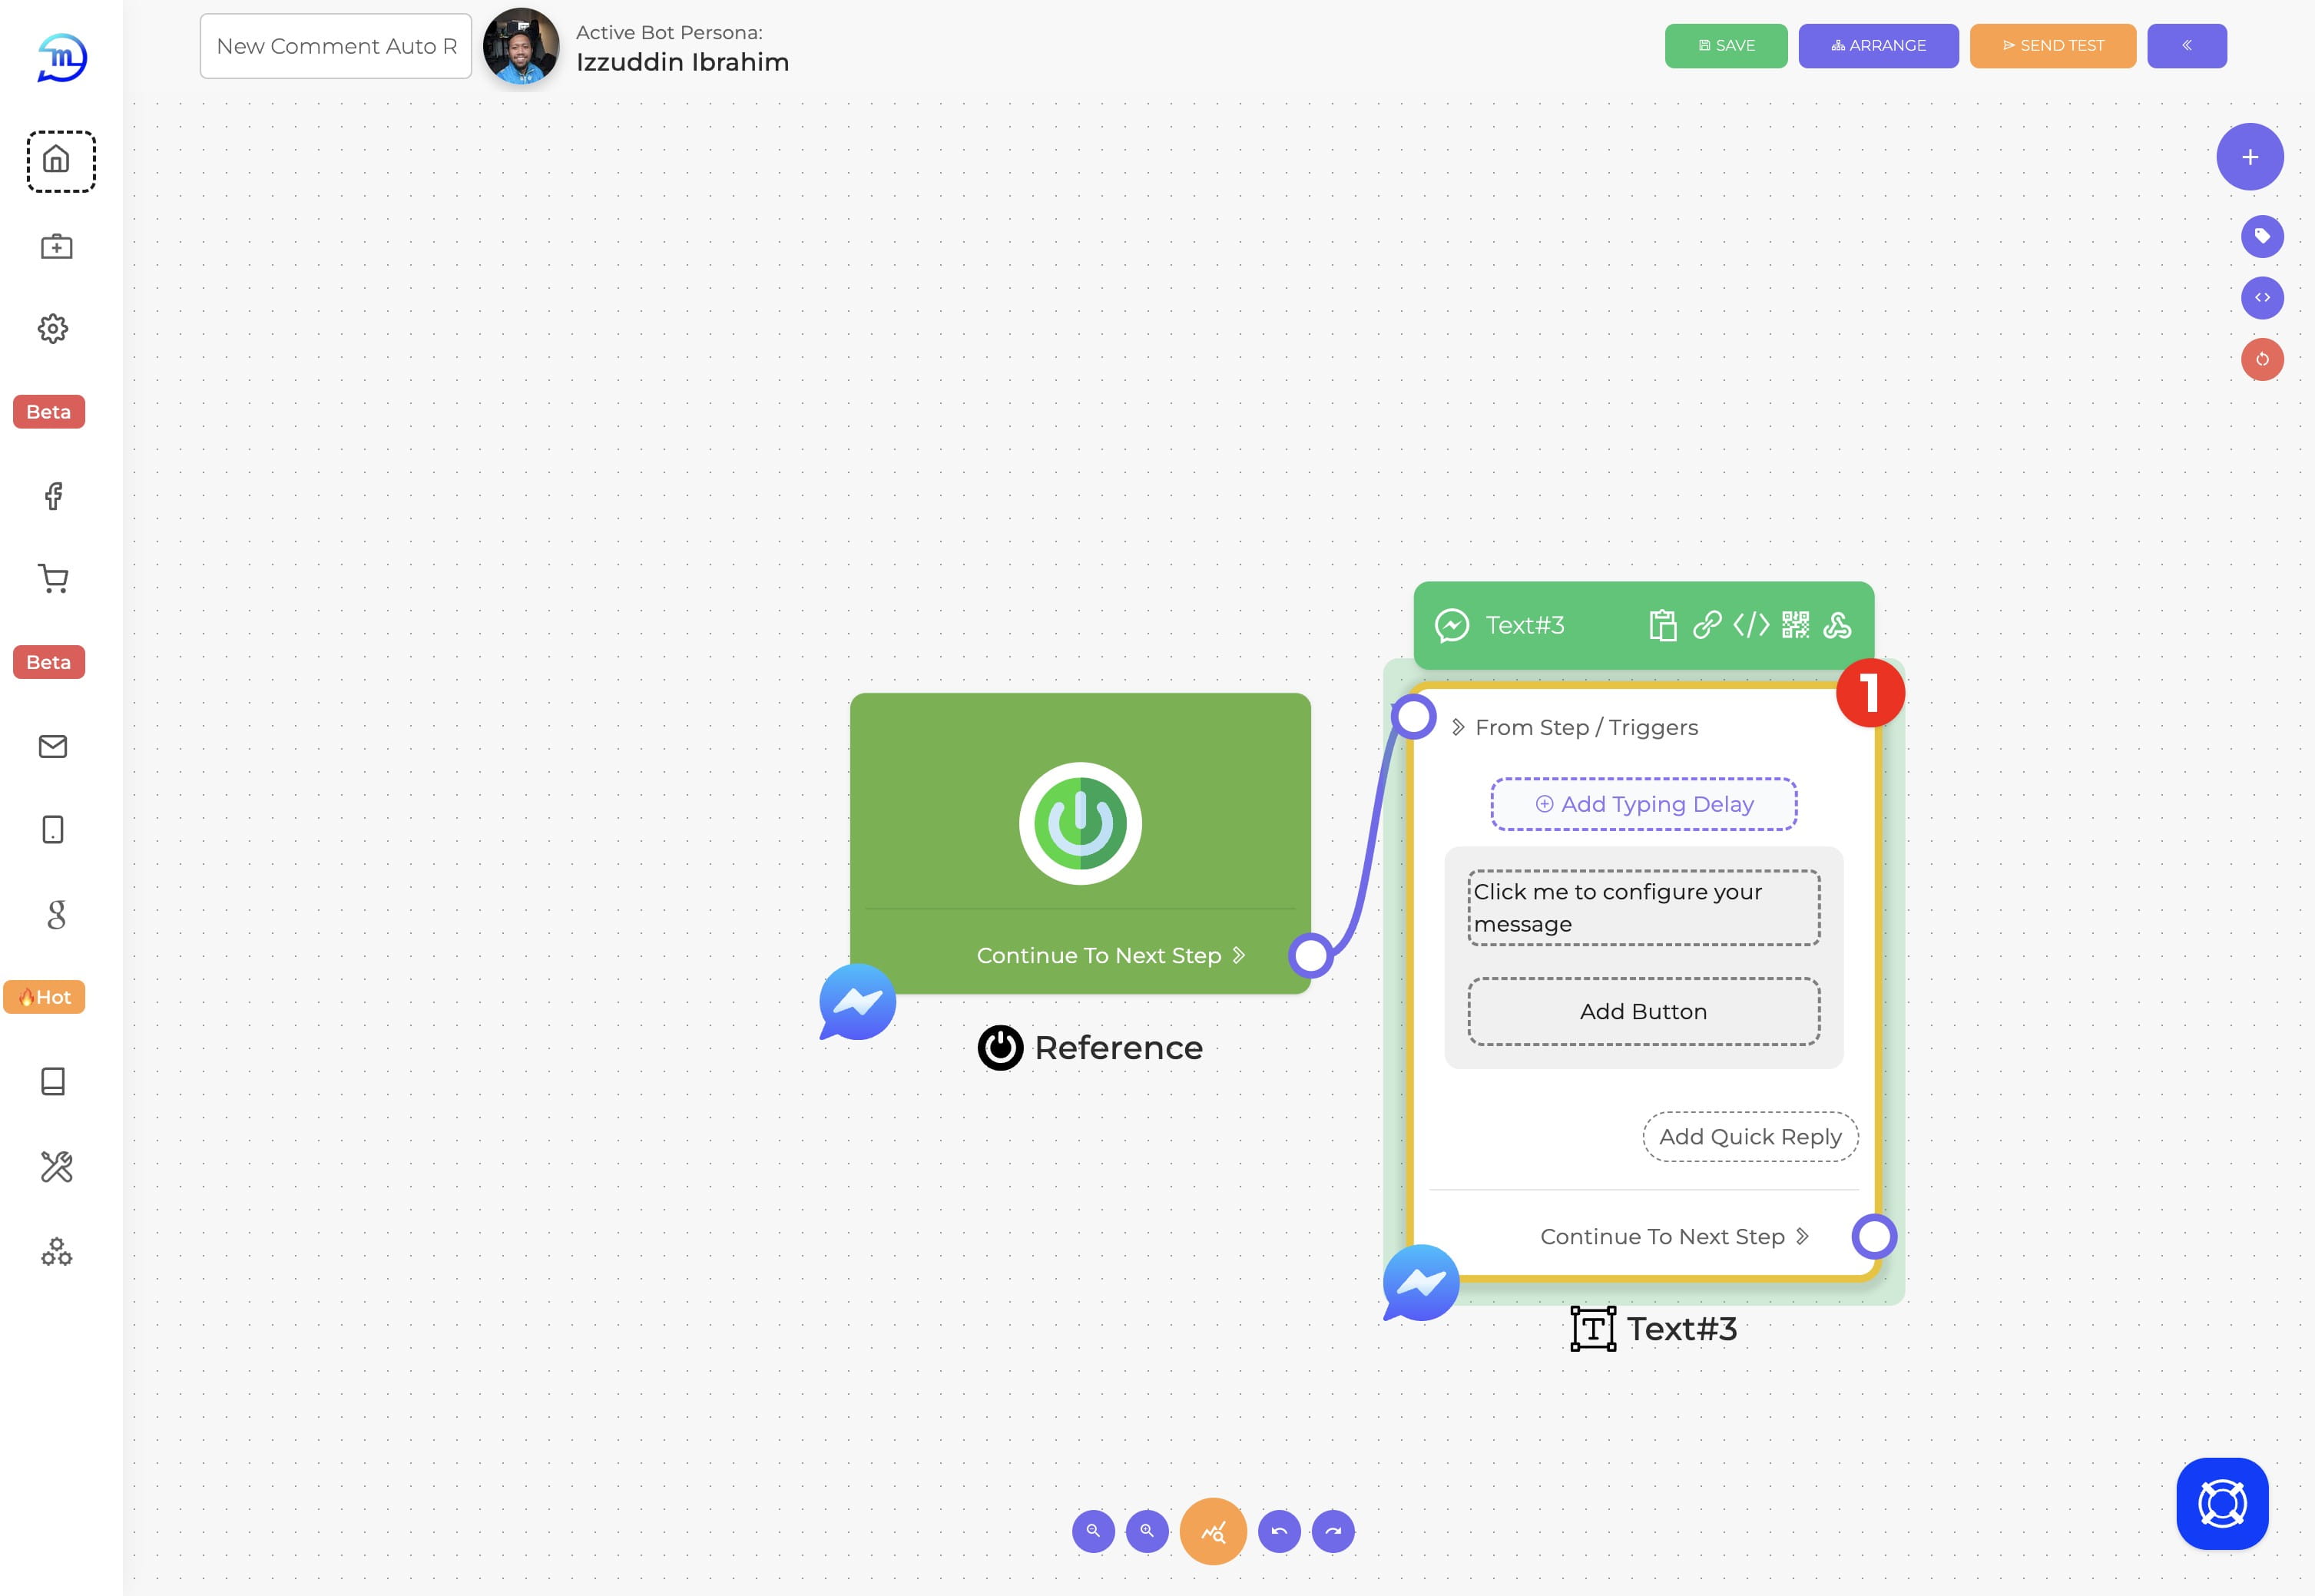Click Add Button in Text#3 node
The width and height of the screenshot is (2315, 1596).
(x=1644, y=1012)
